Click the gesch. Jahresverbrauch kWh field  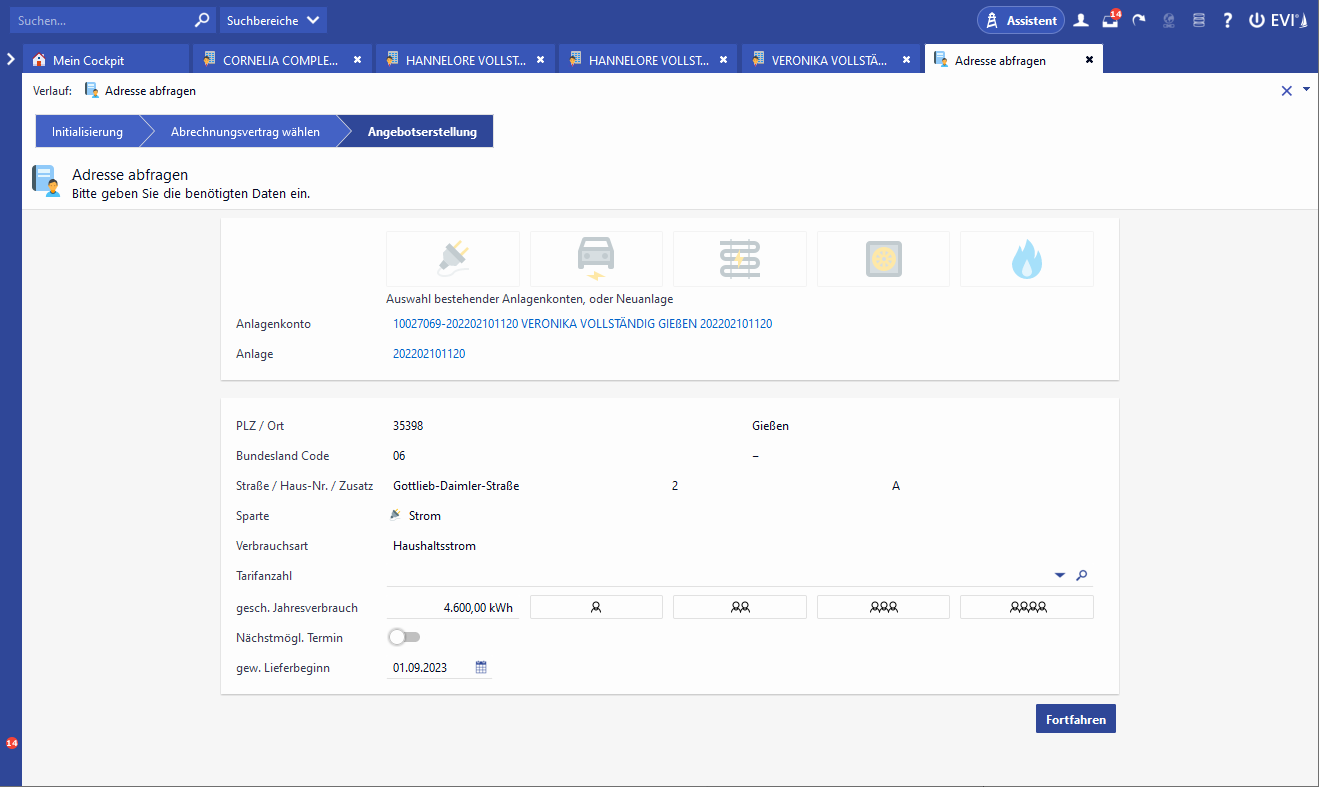point(453,607)
